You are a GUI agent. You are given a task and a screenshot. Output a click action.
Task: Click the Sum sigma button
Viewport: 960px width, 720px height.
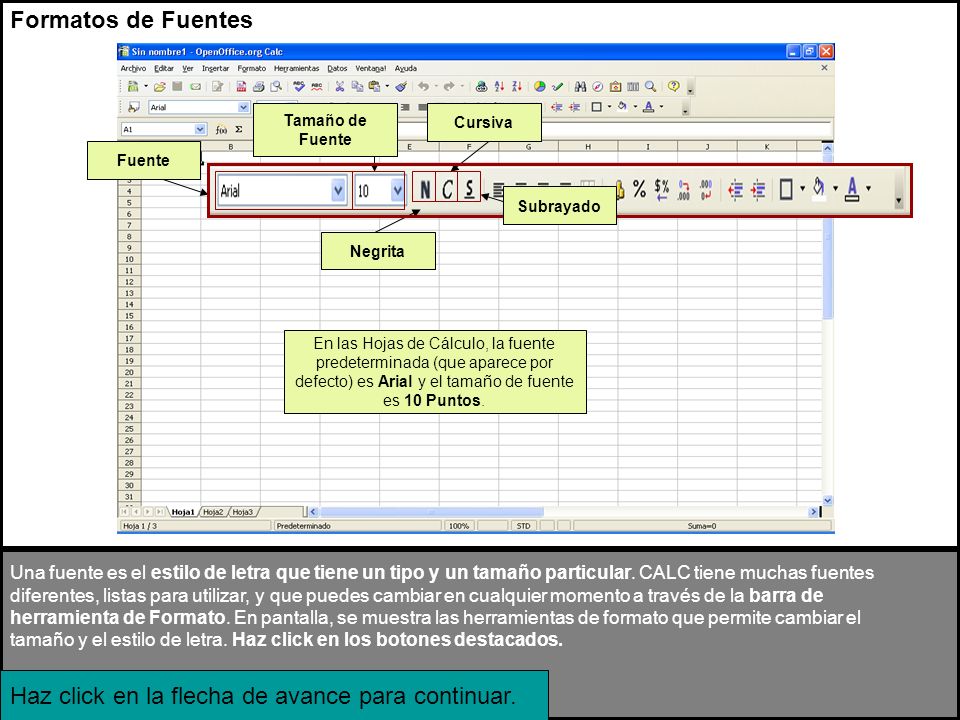(239, 129)
